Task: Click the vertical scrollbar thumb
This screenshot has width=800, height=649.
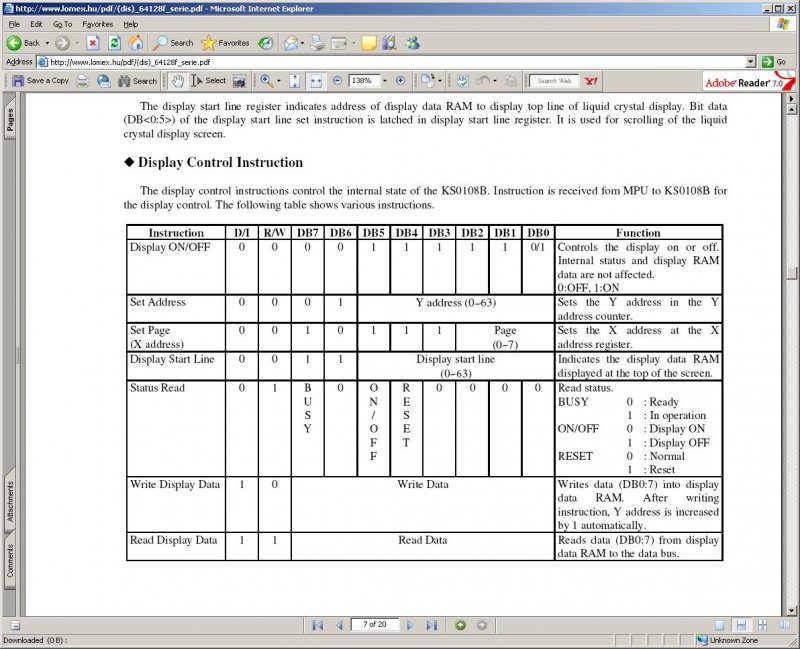Action: click(x=791, y=273)
